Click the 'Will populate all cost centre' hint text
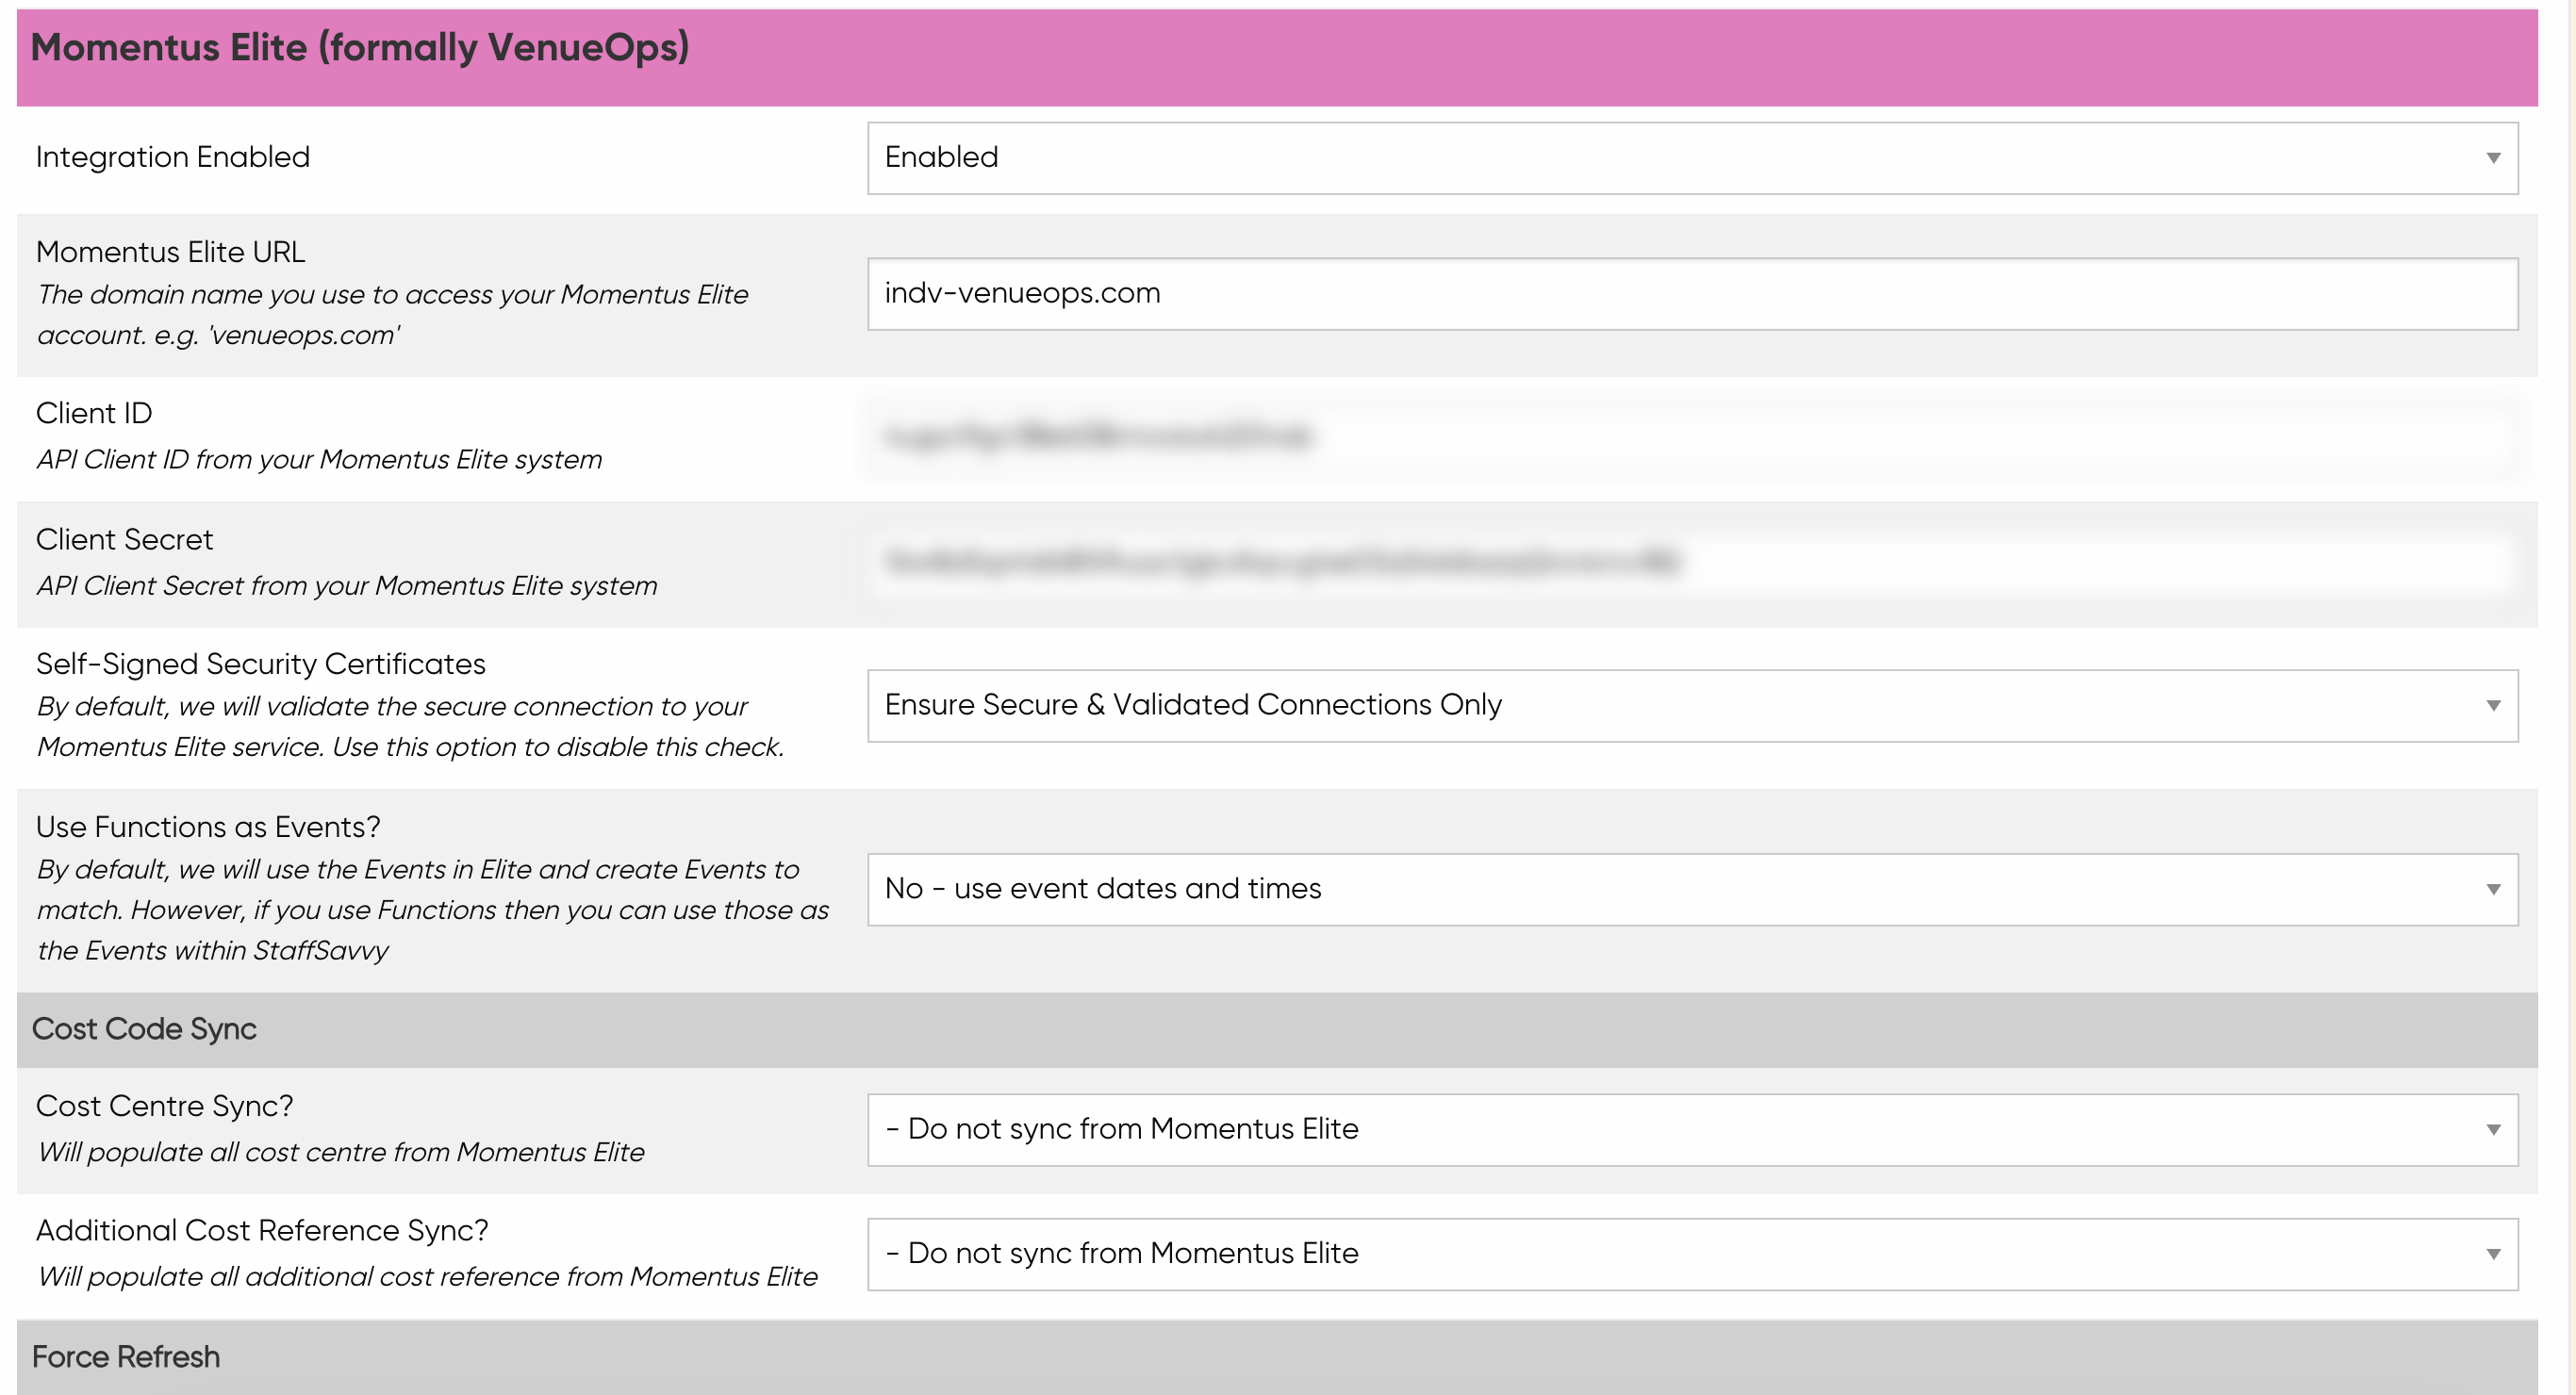 [340, 1153]
